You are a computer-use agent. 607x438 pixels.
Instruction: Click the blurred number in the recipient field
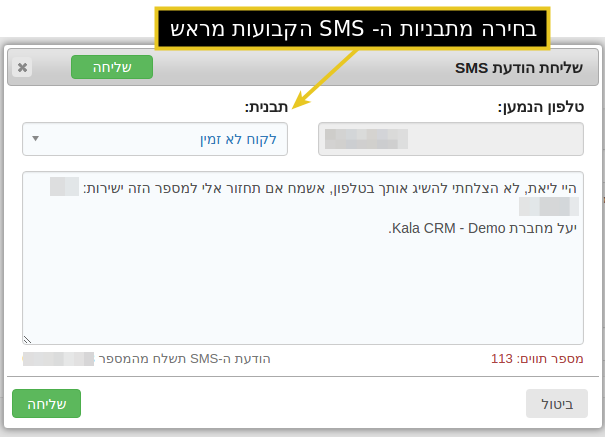click(x=366, y=139)
